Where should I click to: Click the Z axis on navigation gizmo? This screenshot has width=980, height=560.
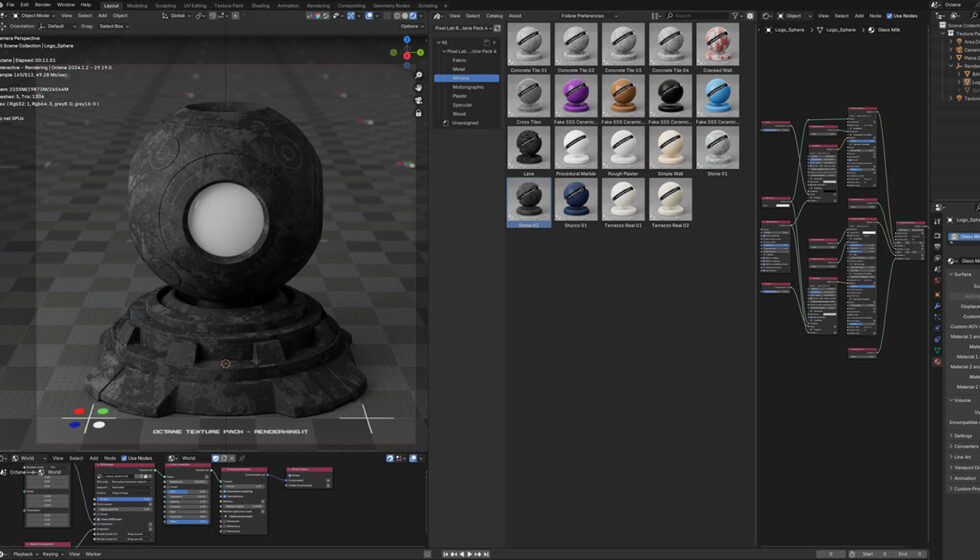(407, 40)
